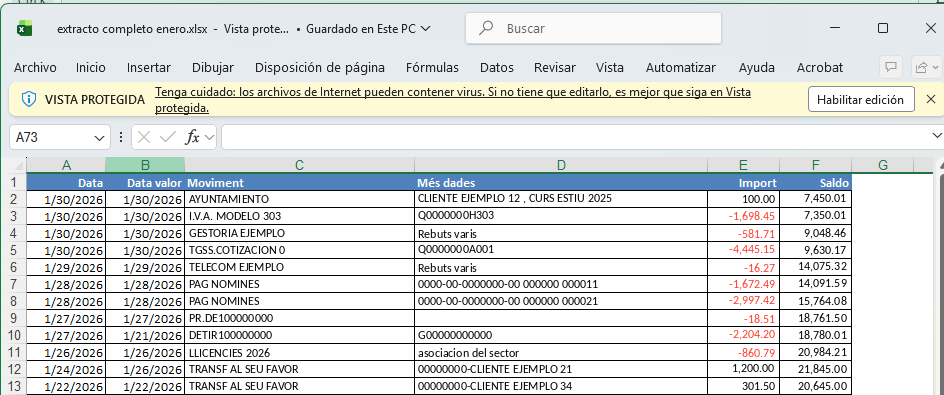Open the save location dropdown chevron
The width and height of the screenshot is (944, 395).
pyautogui.click(x=425, y=28)
